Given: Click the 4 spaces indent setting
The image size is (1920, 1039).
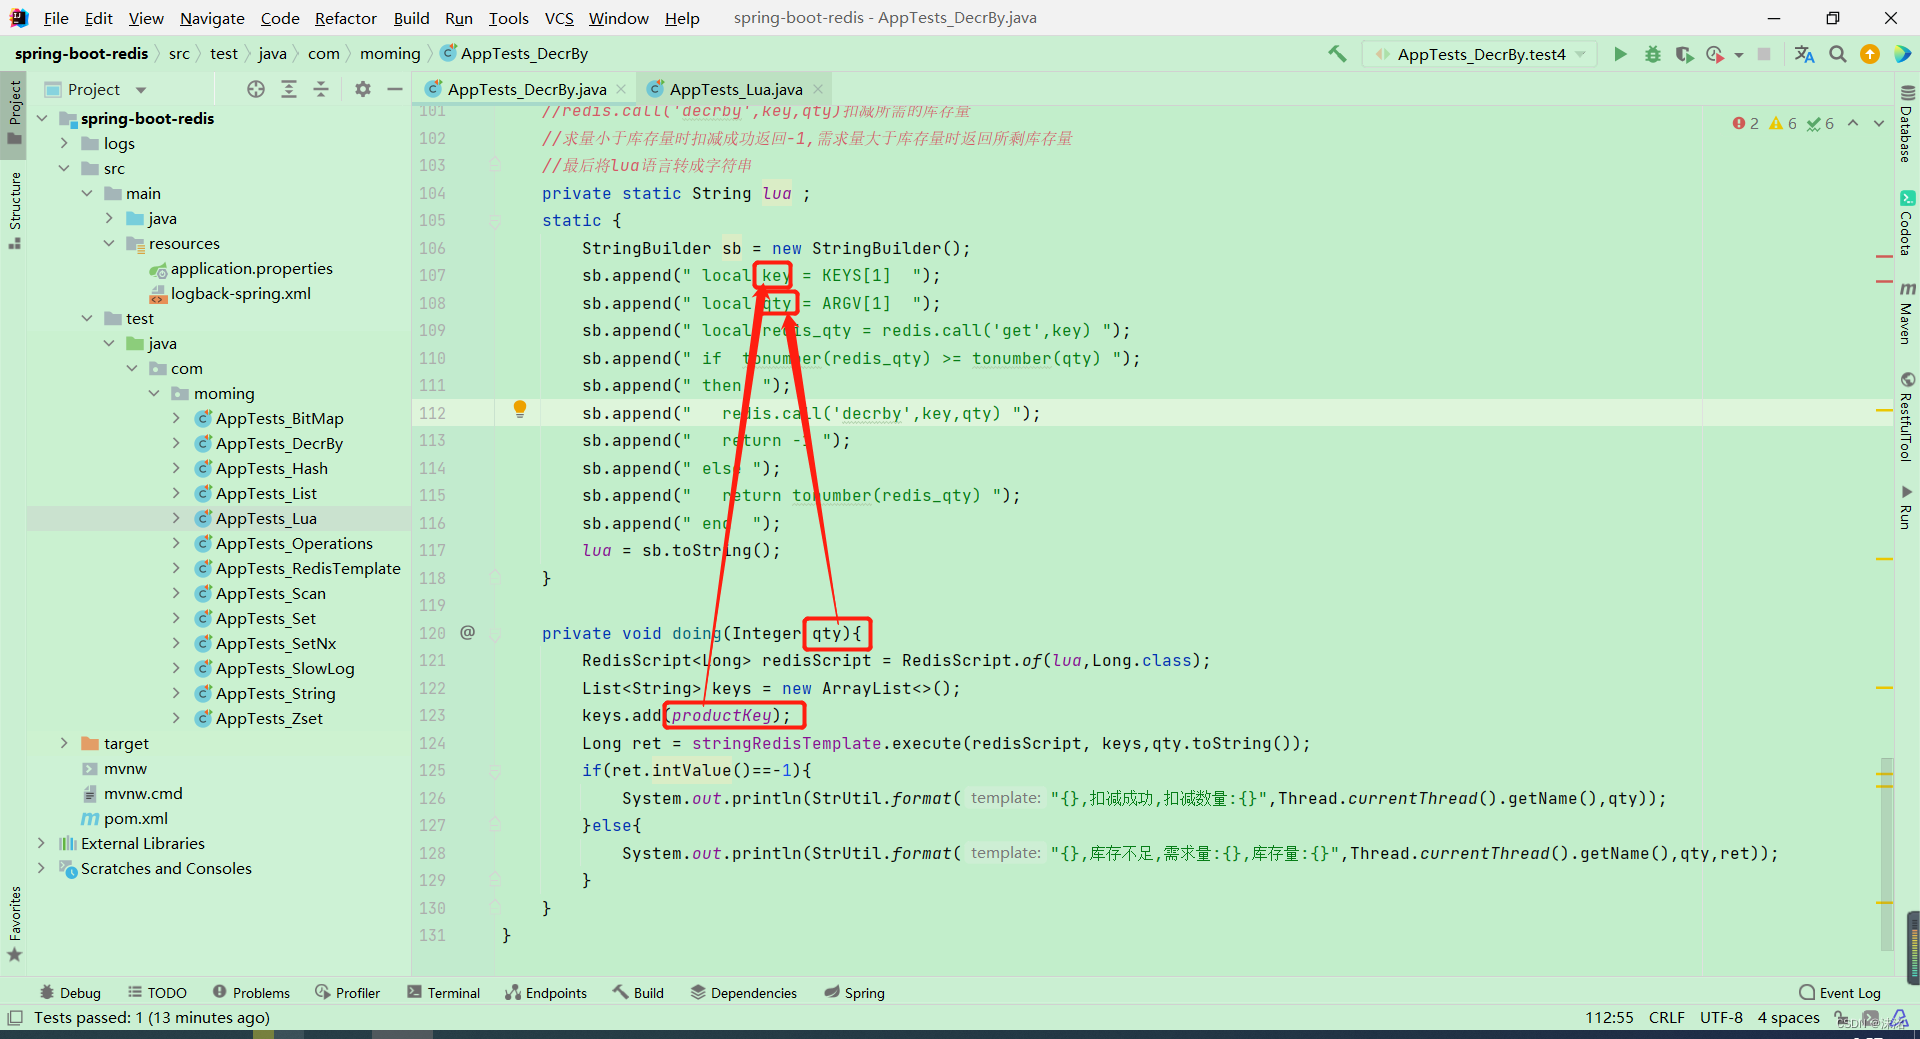Looking at the screenshot, I should coord(1789,1018).
